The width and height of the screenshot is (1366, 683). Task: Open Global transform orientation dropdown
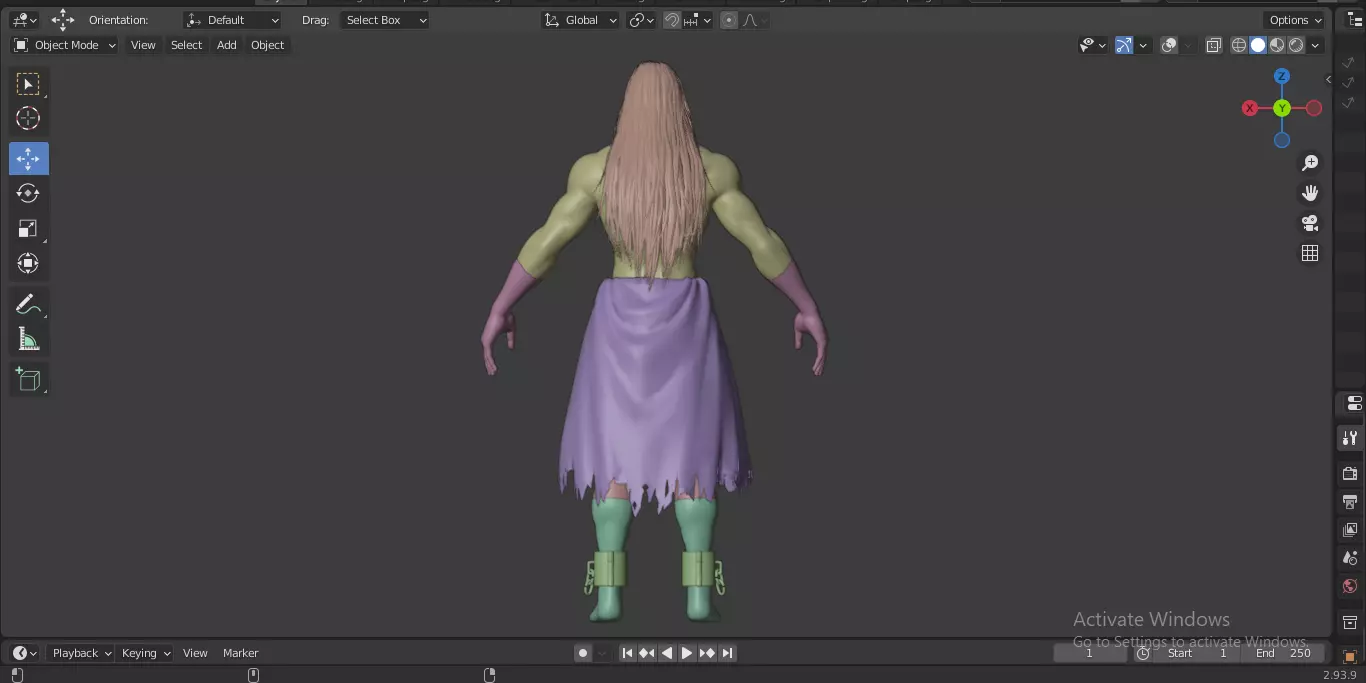click(x=581, y=20)
